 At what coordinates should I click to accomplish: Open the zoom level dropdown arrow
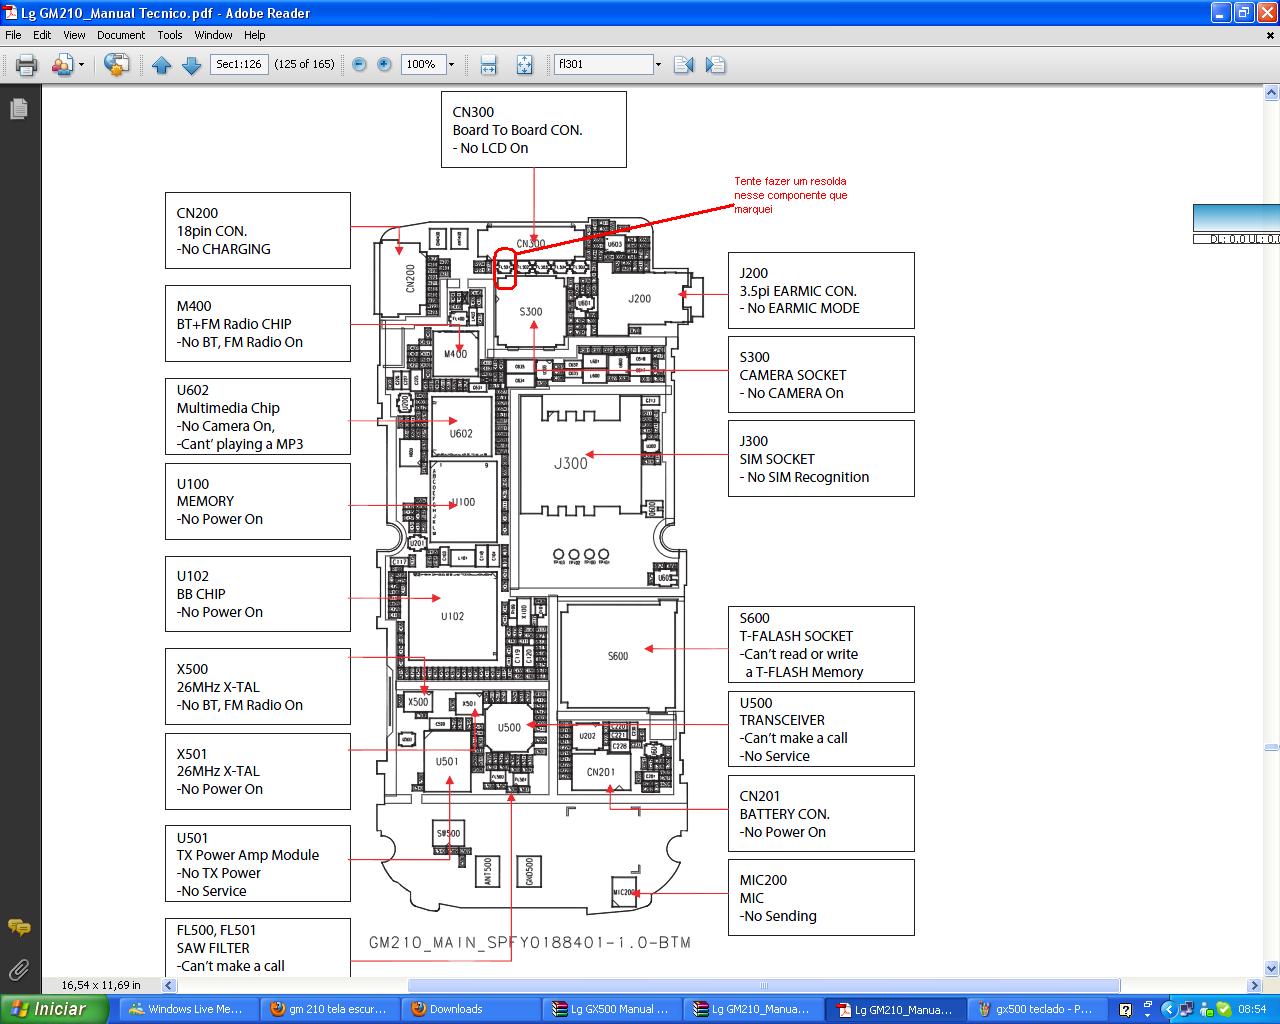(x=451, y=65)
